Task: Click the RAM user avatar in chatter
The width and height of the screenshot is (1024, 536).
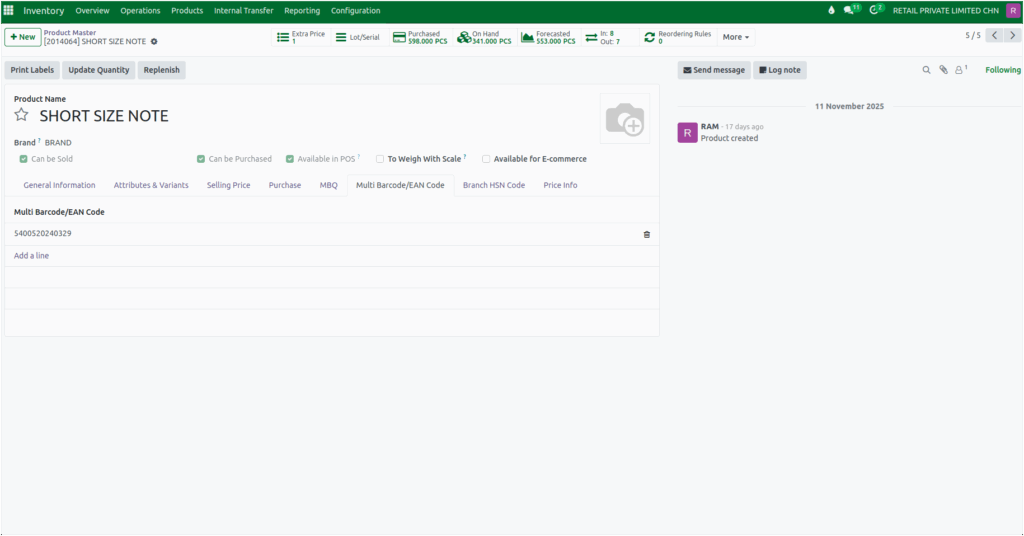Action: point(687,133)
